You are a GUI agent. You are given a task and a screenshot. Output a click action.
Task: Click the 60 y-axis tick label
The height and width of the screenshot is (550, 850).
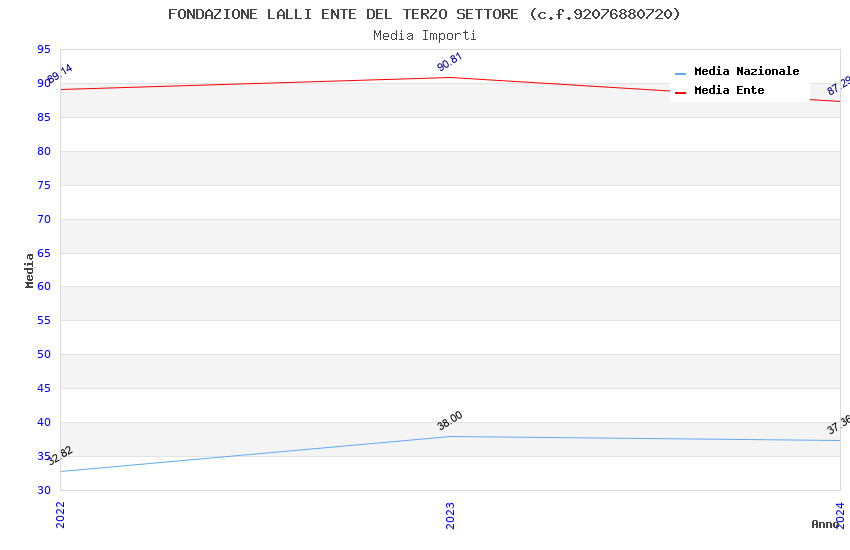[44, 286]
